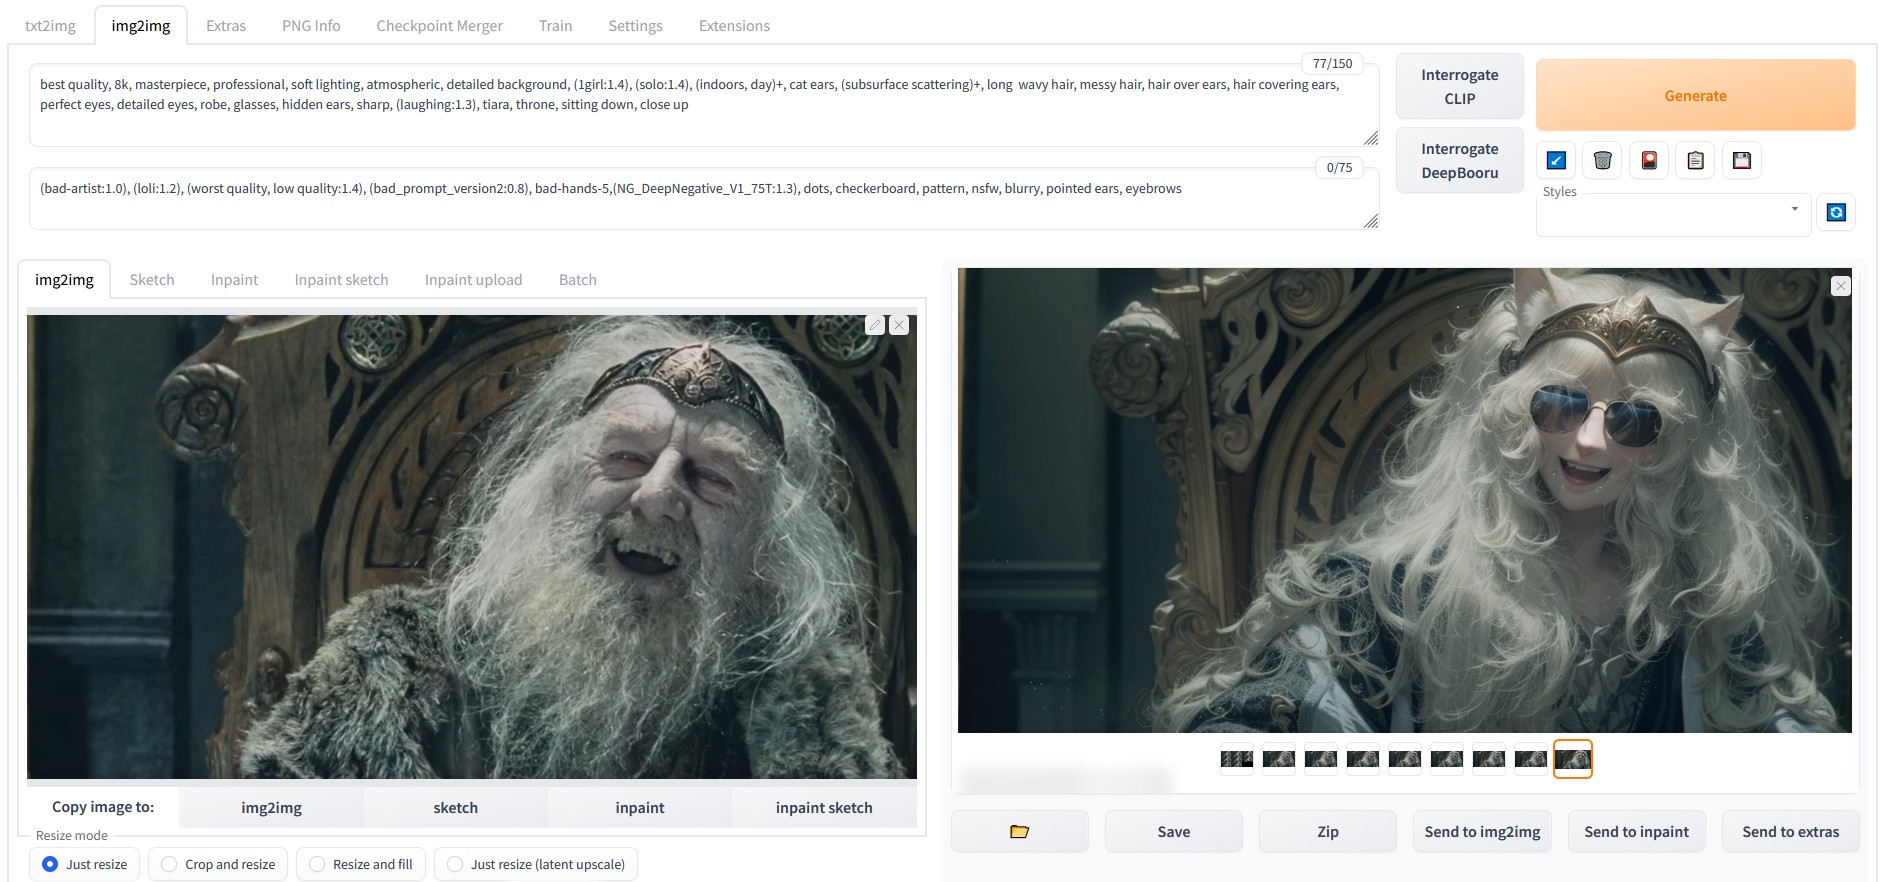Screen dimensions: 1888x882
Task: Open the Extras tab
Action: [x=226, y=26]
